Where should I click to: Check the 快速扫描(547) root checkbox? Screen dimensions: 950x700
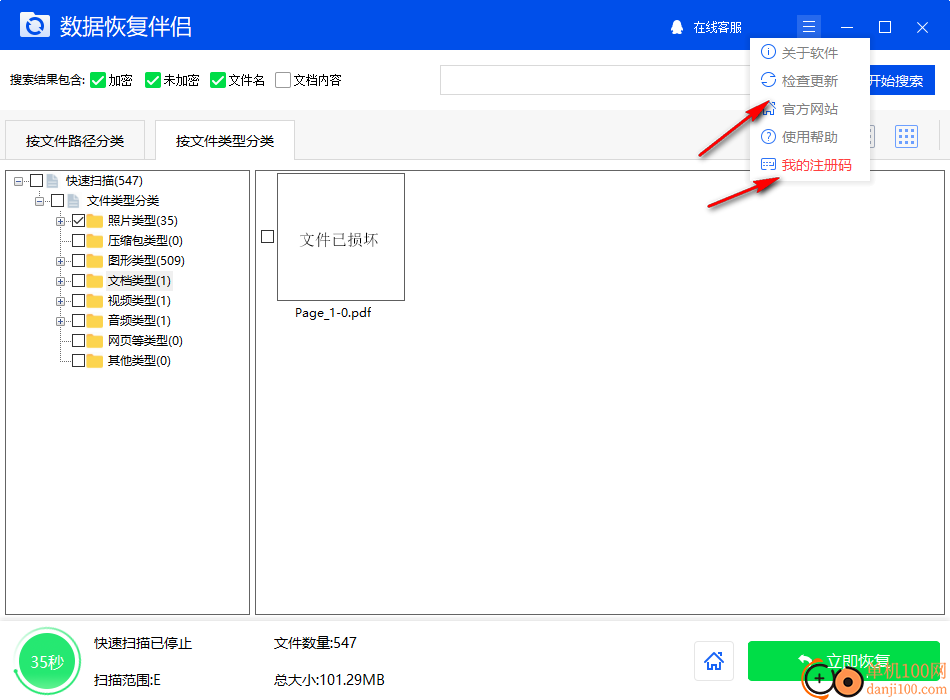pos(37,180)
